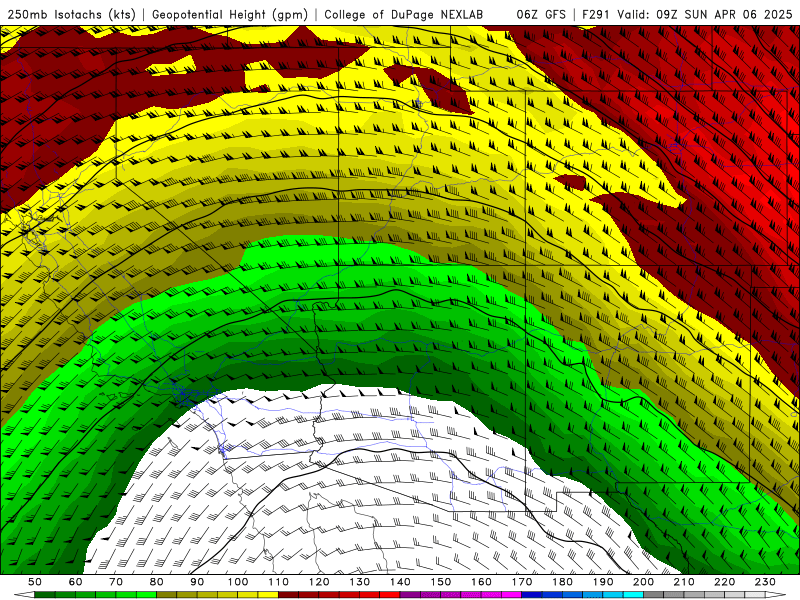Click the legend value 130
The width and height of the screenshot is (800, 600).
360,582
